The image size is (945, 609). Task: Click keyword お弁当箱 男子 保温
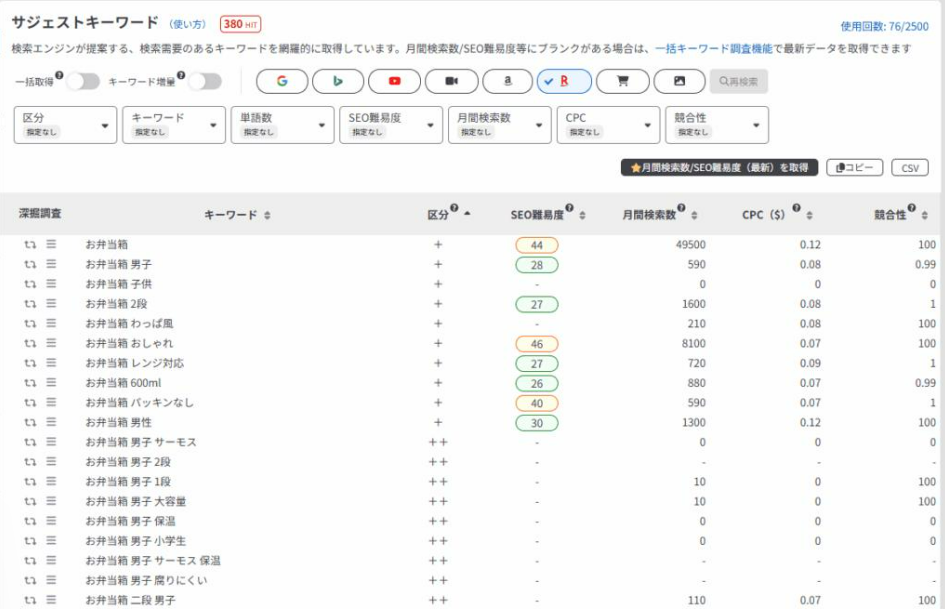(130, 521)
